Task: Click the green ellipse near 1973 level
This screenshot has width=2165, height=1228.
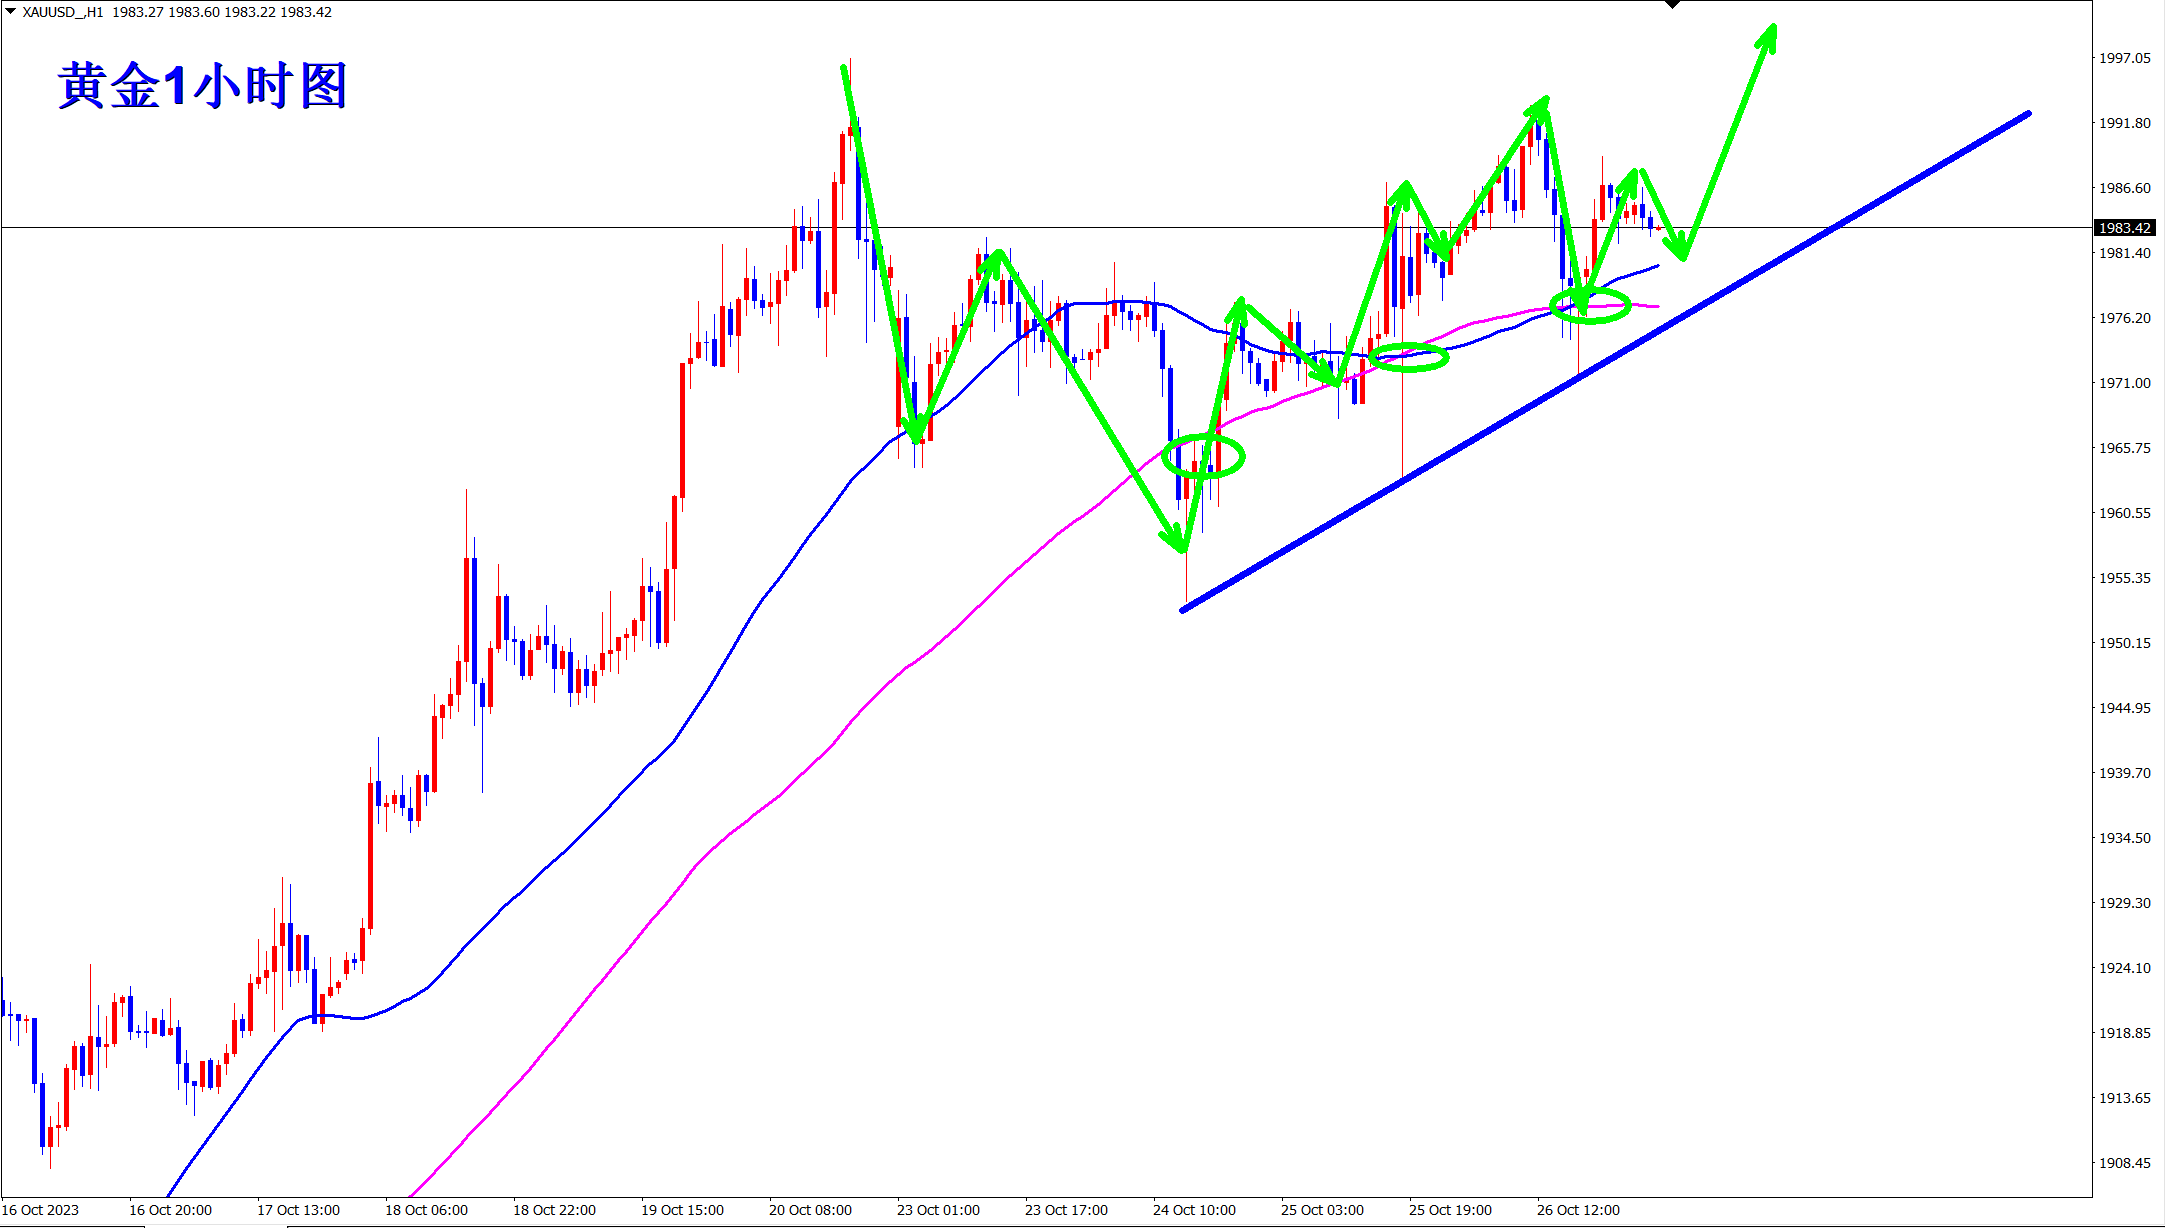Action: point(1409,357)
